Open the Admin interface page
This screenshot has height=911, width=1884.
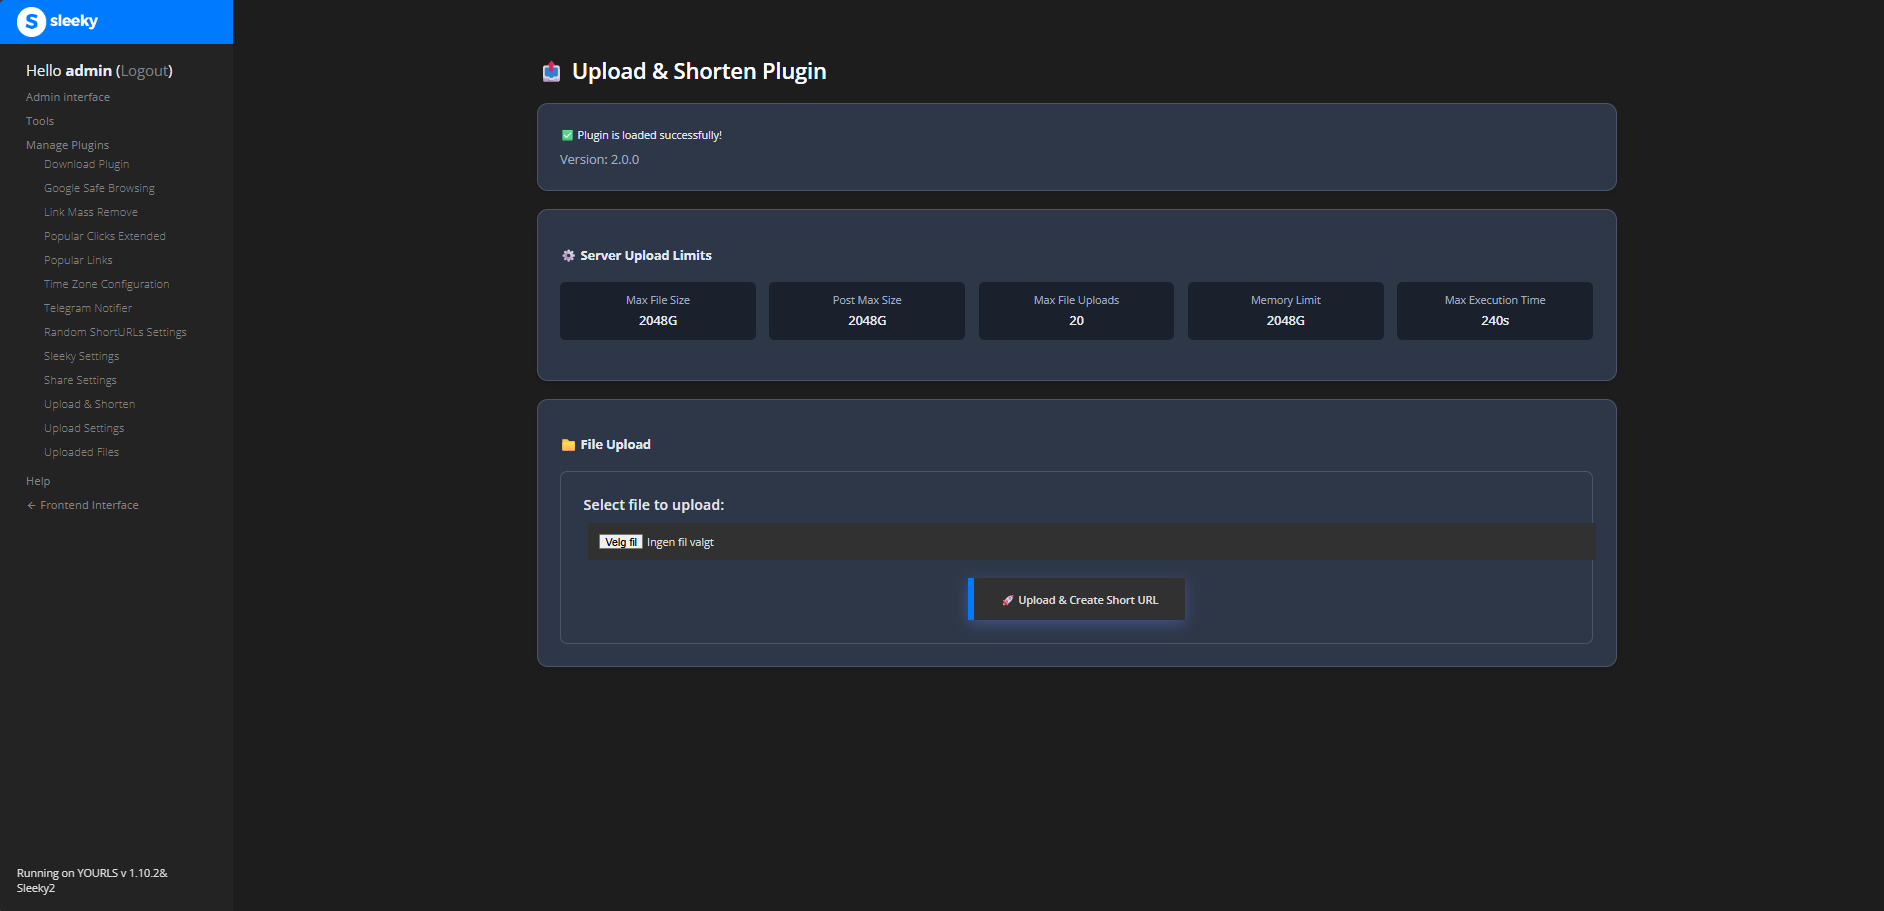[68, 96]
